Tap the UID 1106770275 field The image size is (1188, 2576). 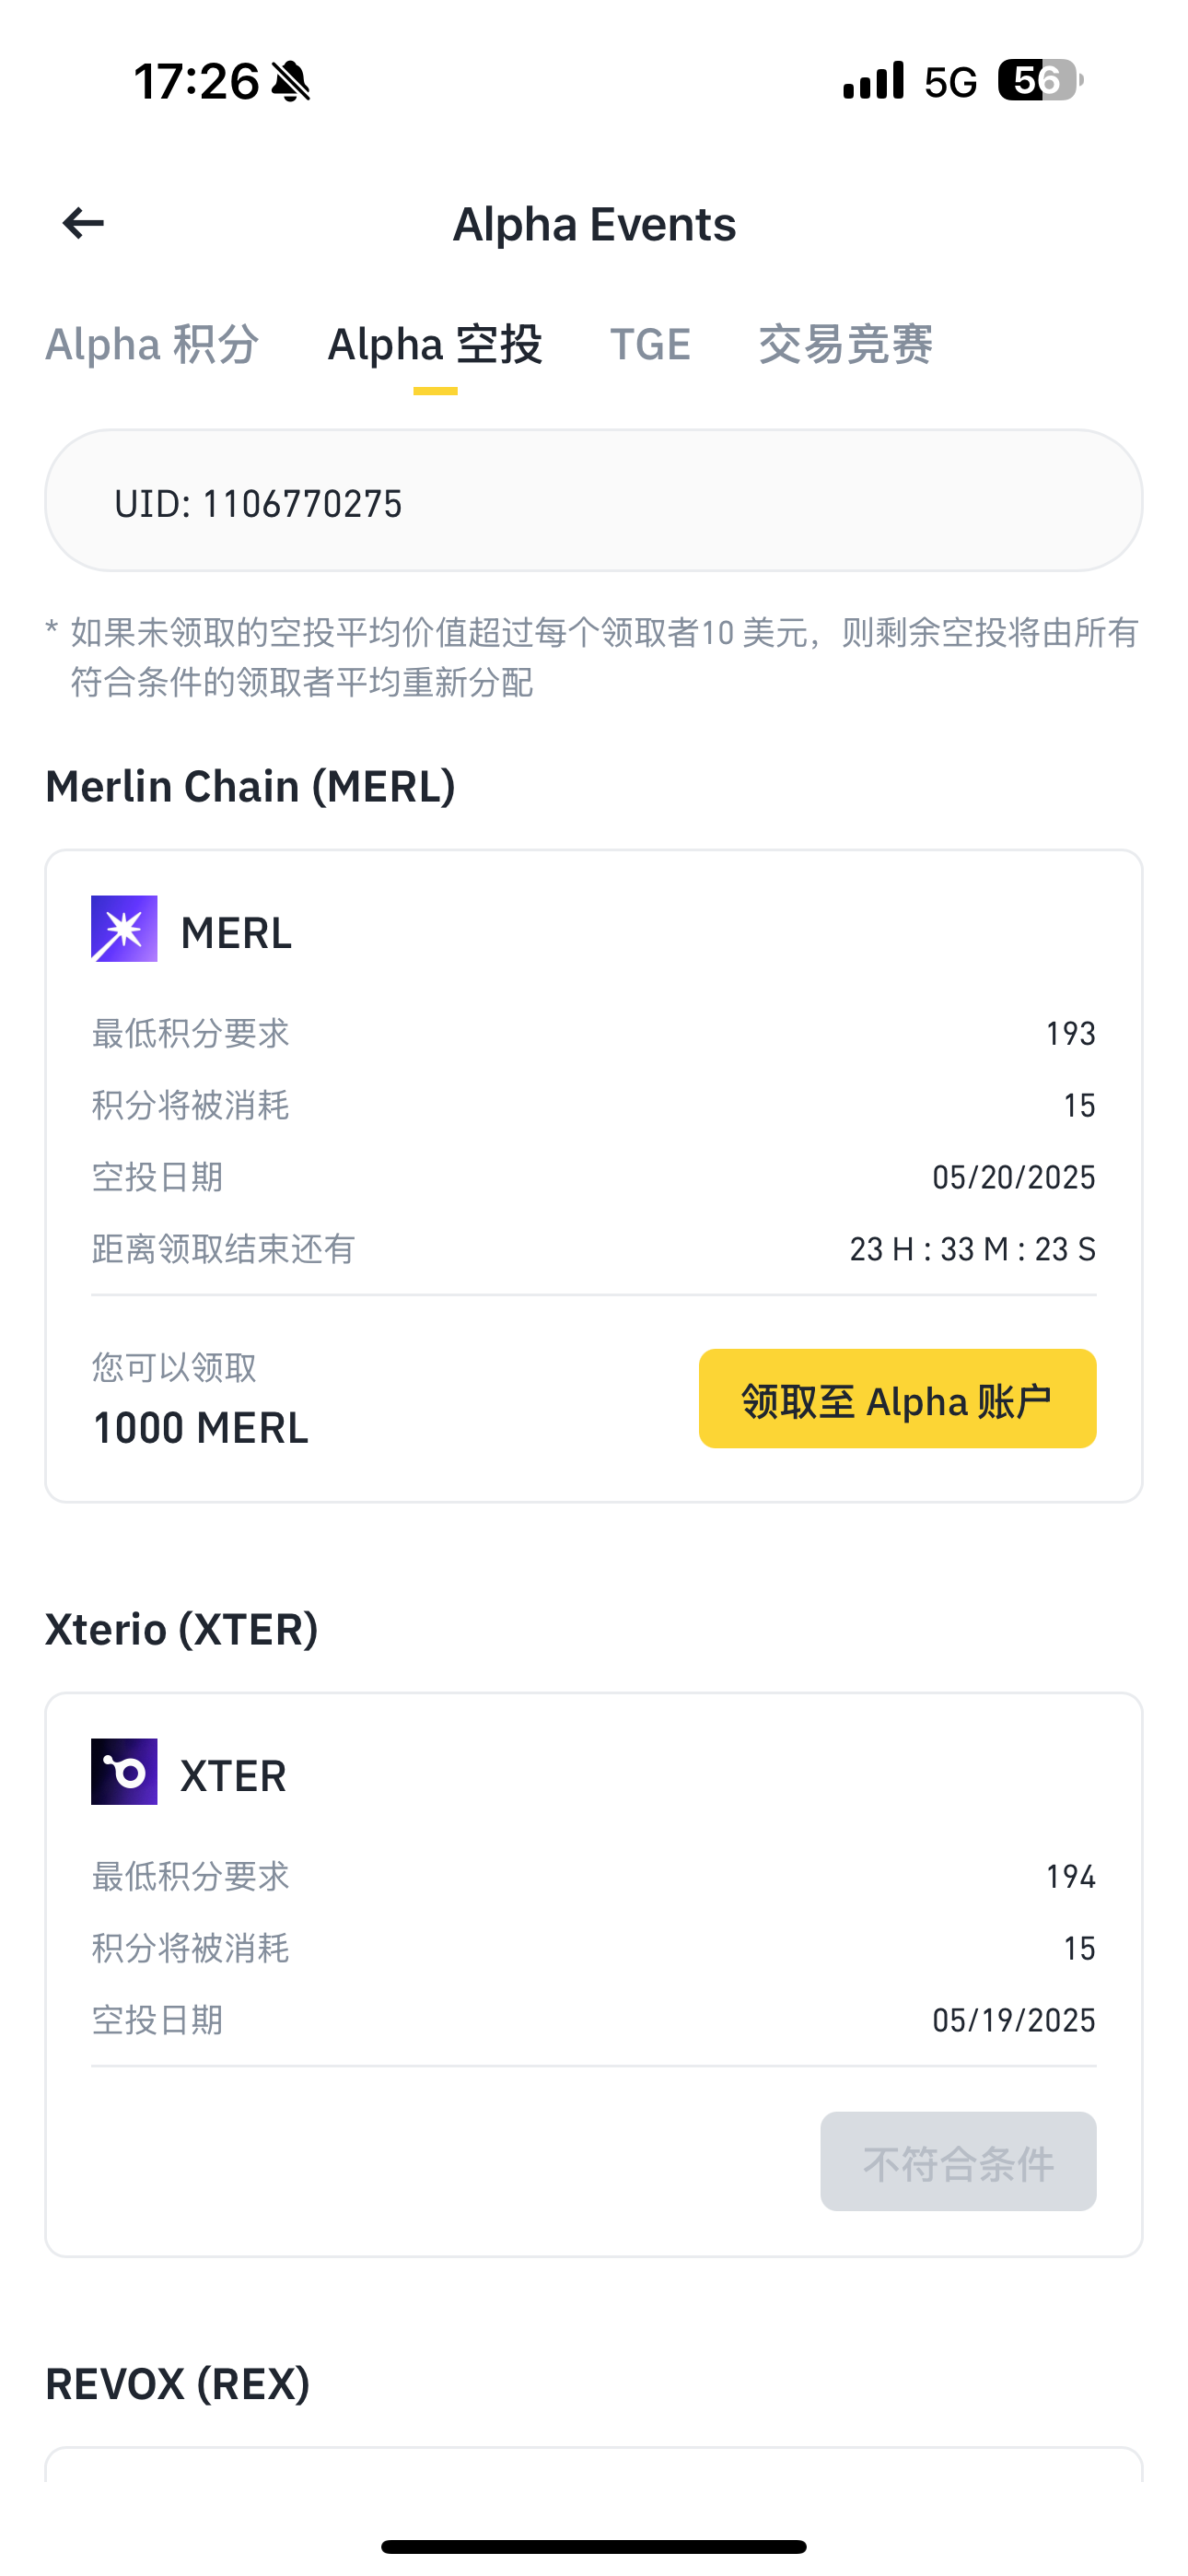(x=593, y=501)
